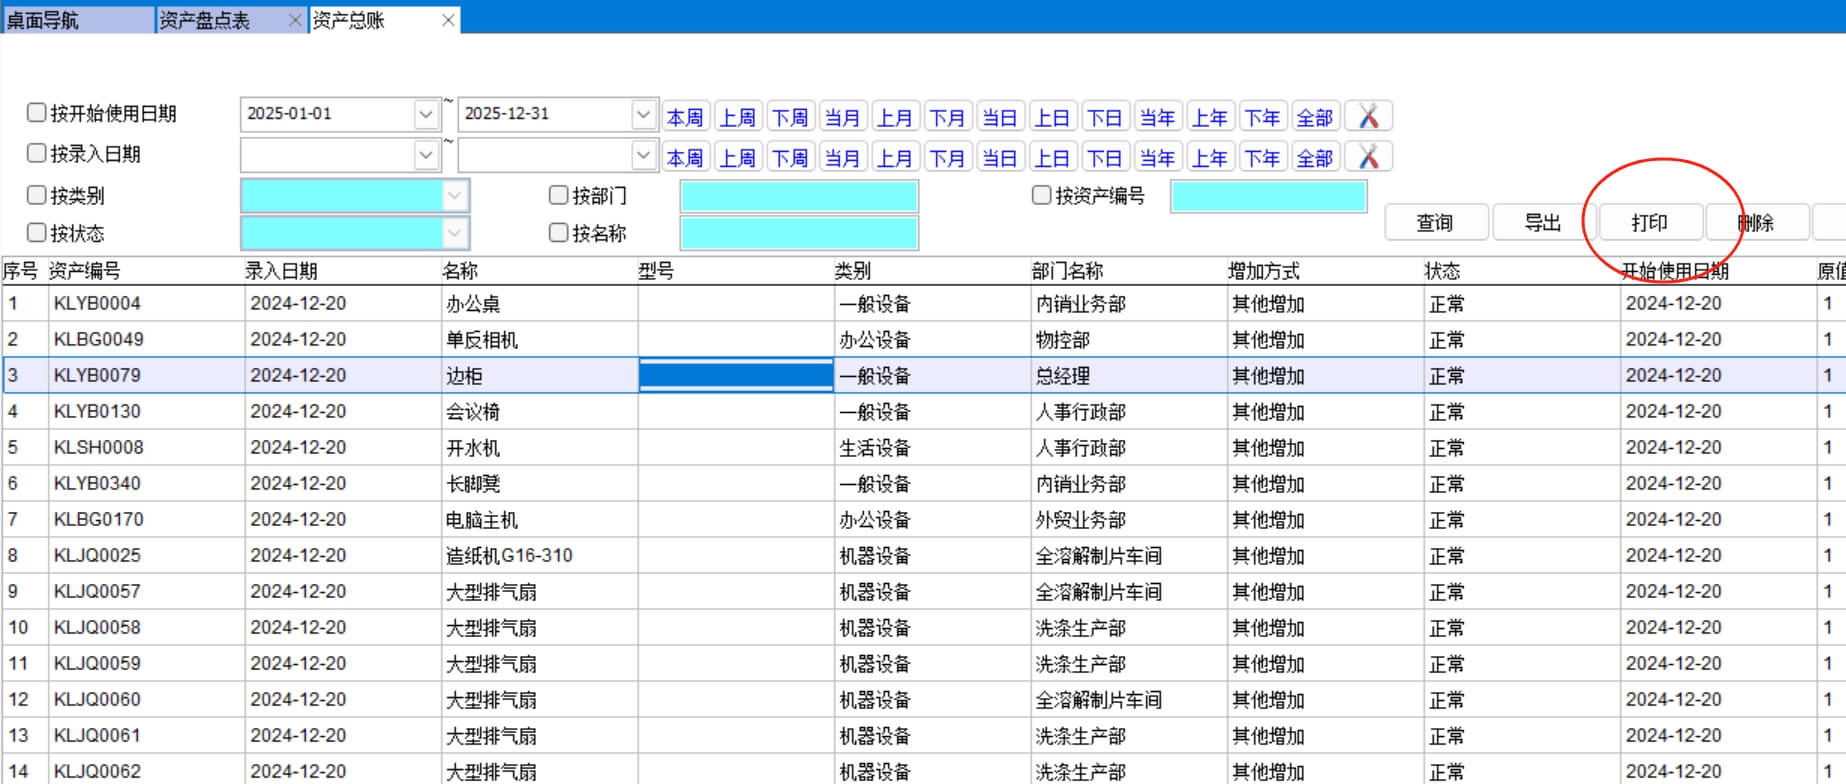The height and width of the screenshot is (784, 1846).
Task: Open the 2025-01-01 start date dropdown
Action: coord(426,115)
